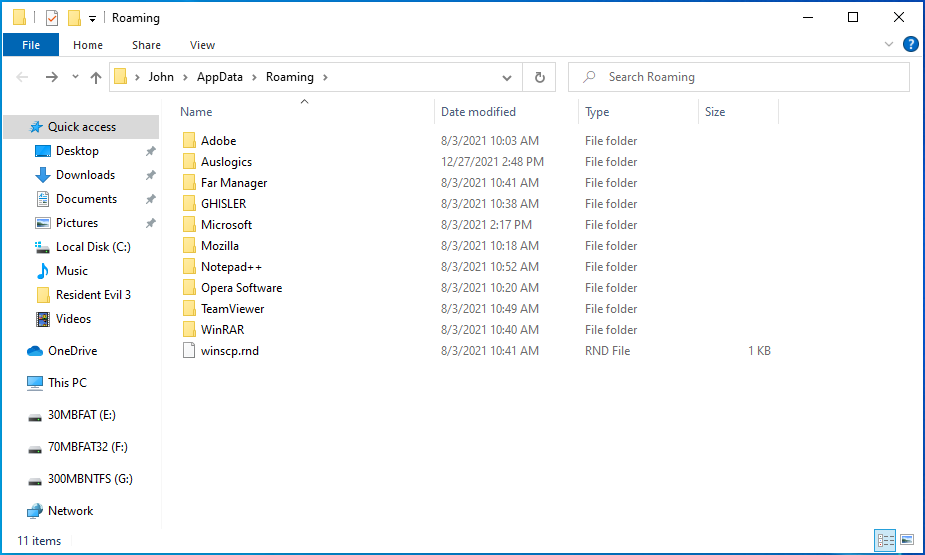This screenshot has height=555, width=925.
Task: Open the Help question mark icon
Action: pyautogui.click(x=910, y=45)
